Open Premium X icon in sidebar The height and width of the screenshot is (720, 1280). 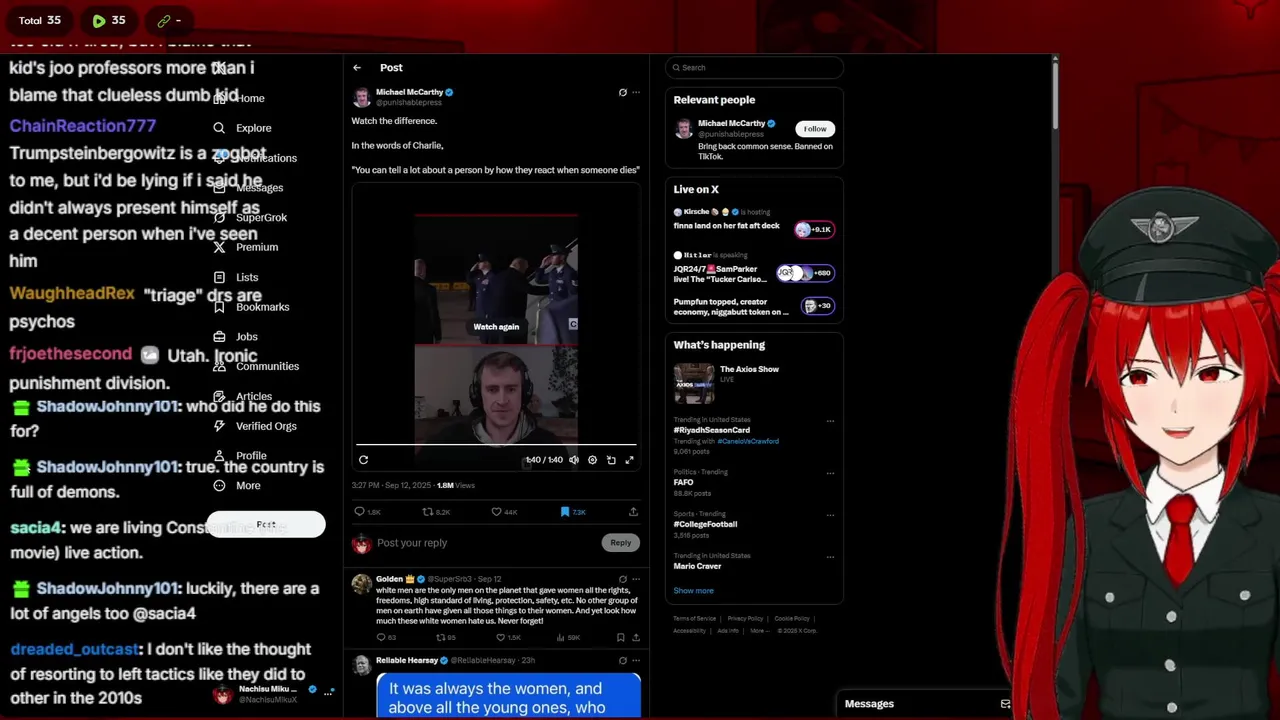tap(219, 247)
